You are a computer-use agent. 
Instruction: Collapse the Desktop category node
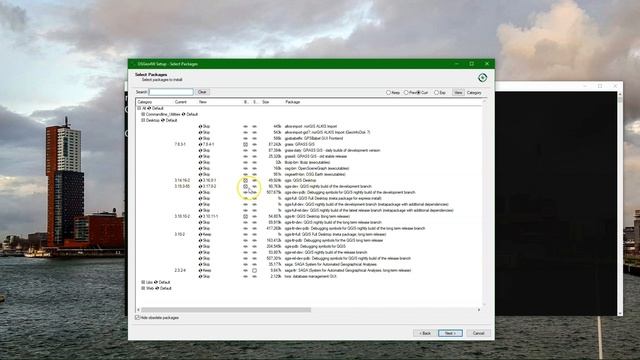pos(143,120)
